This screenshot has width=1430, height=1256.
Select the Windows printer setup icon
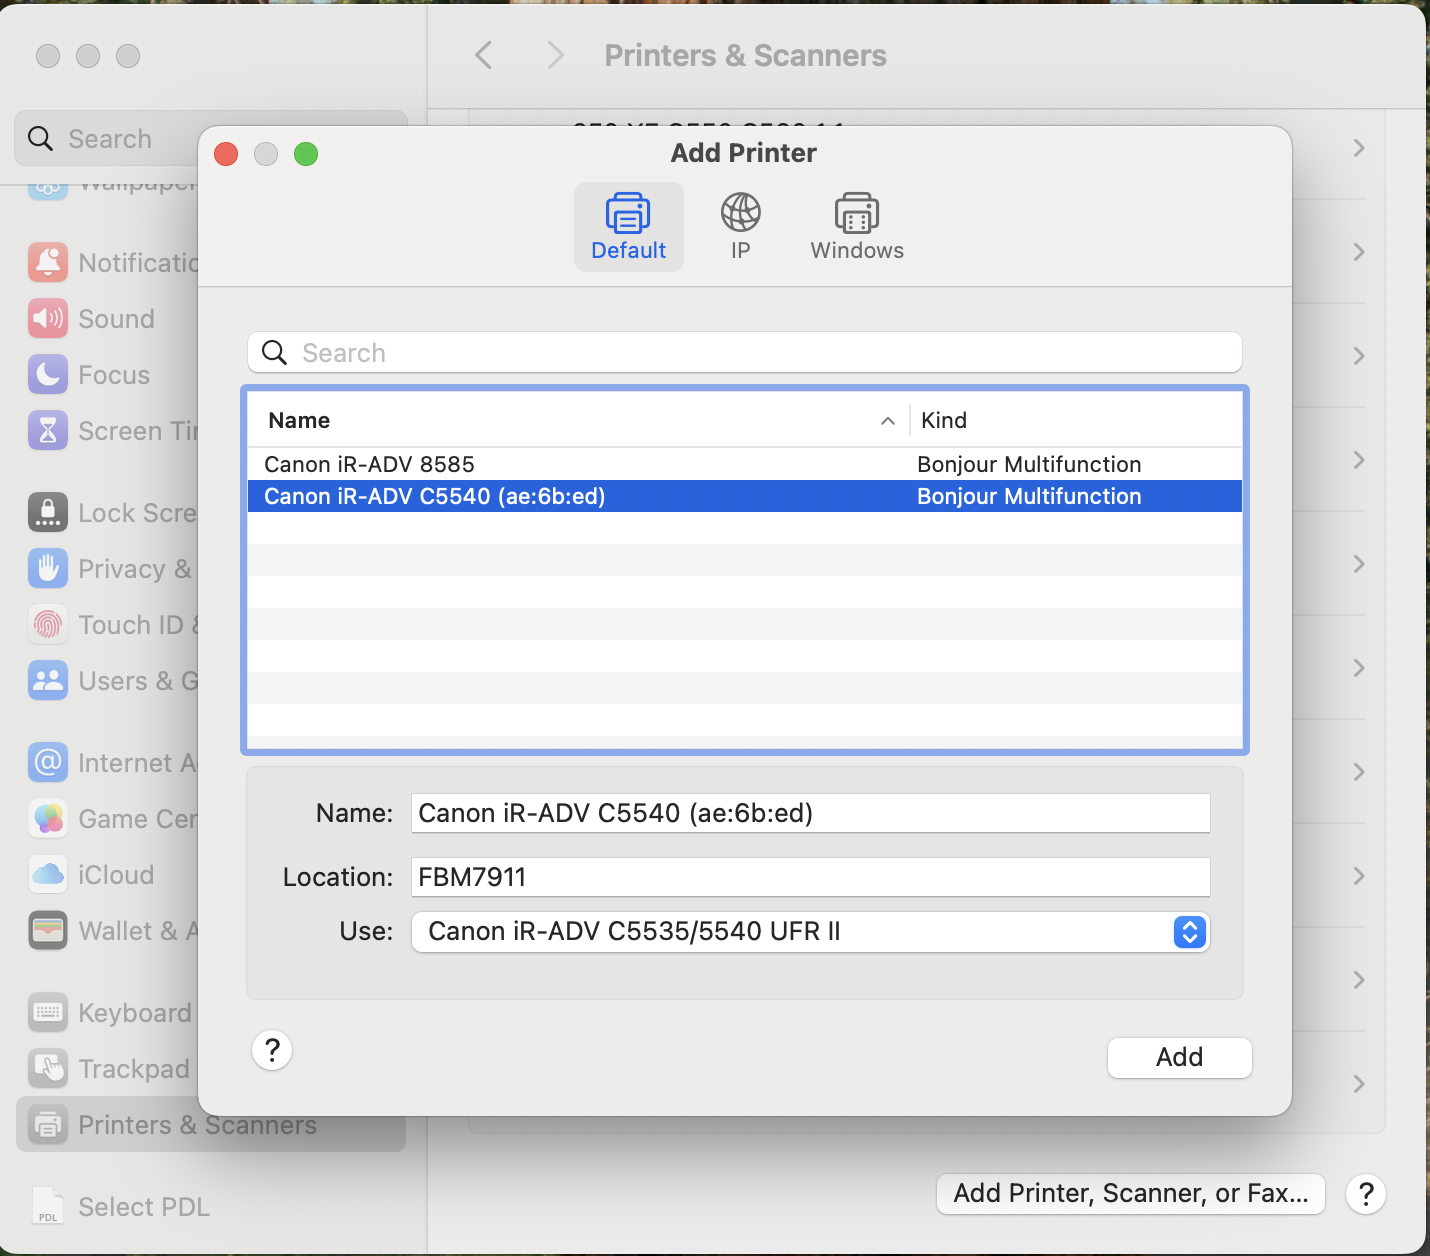point(856,225)
